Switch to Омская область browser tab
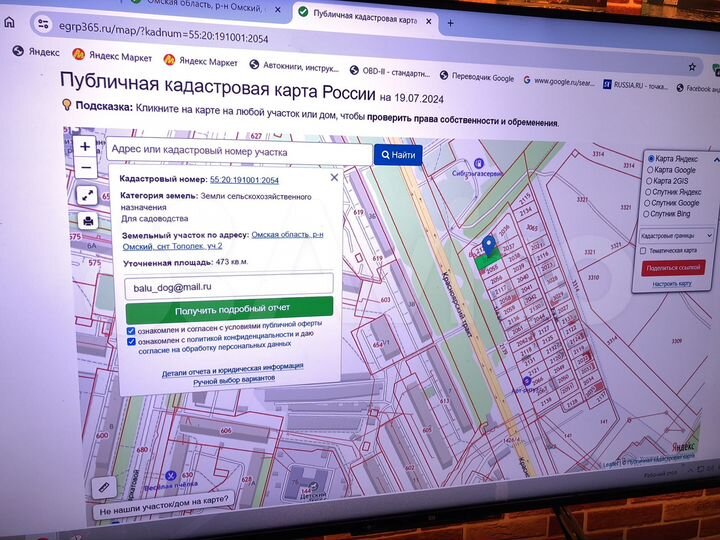 pos(206,7)
